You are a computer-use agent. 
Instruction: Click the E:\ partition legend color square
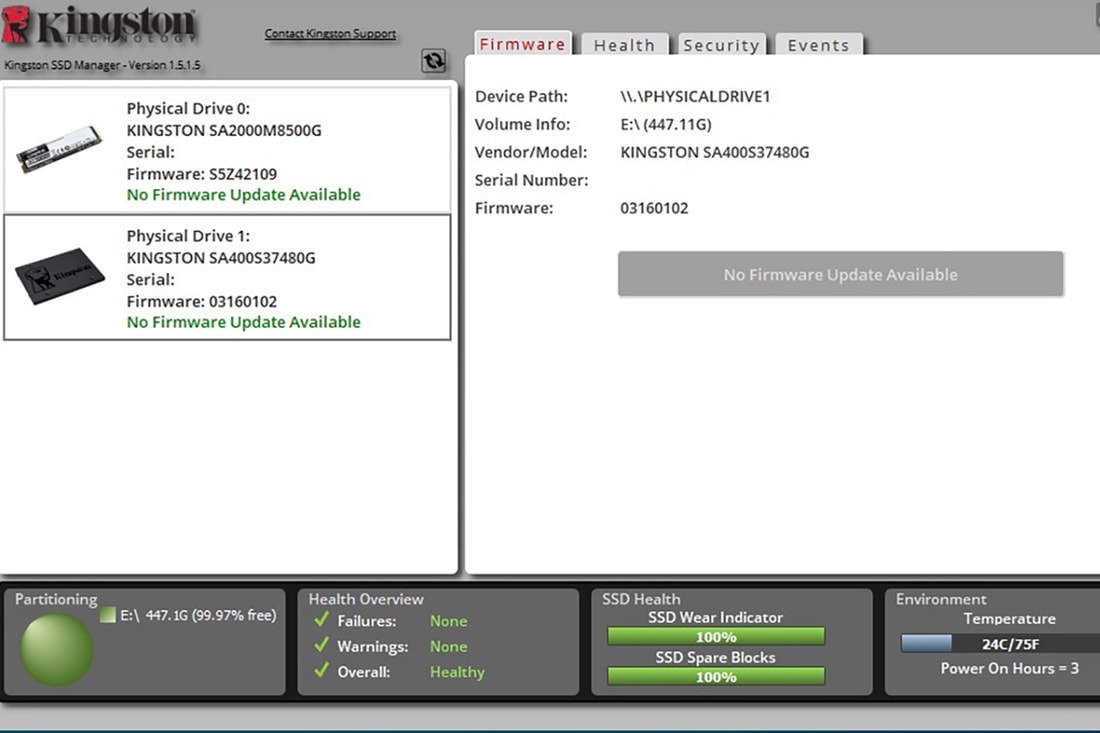(107, 616)
